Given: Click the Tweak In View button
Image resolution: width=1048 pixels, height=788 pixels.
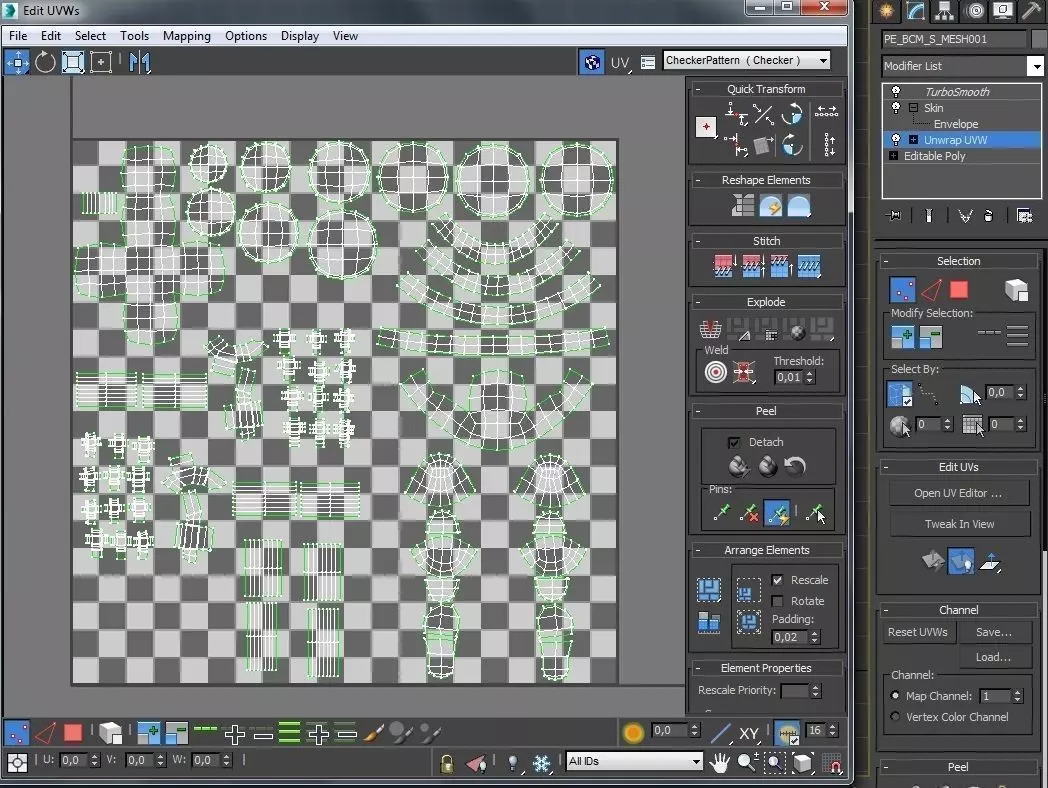Looking at the screenshot, I should click(x=959, y=524).
